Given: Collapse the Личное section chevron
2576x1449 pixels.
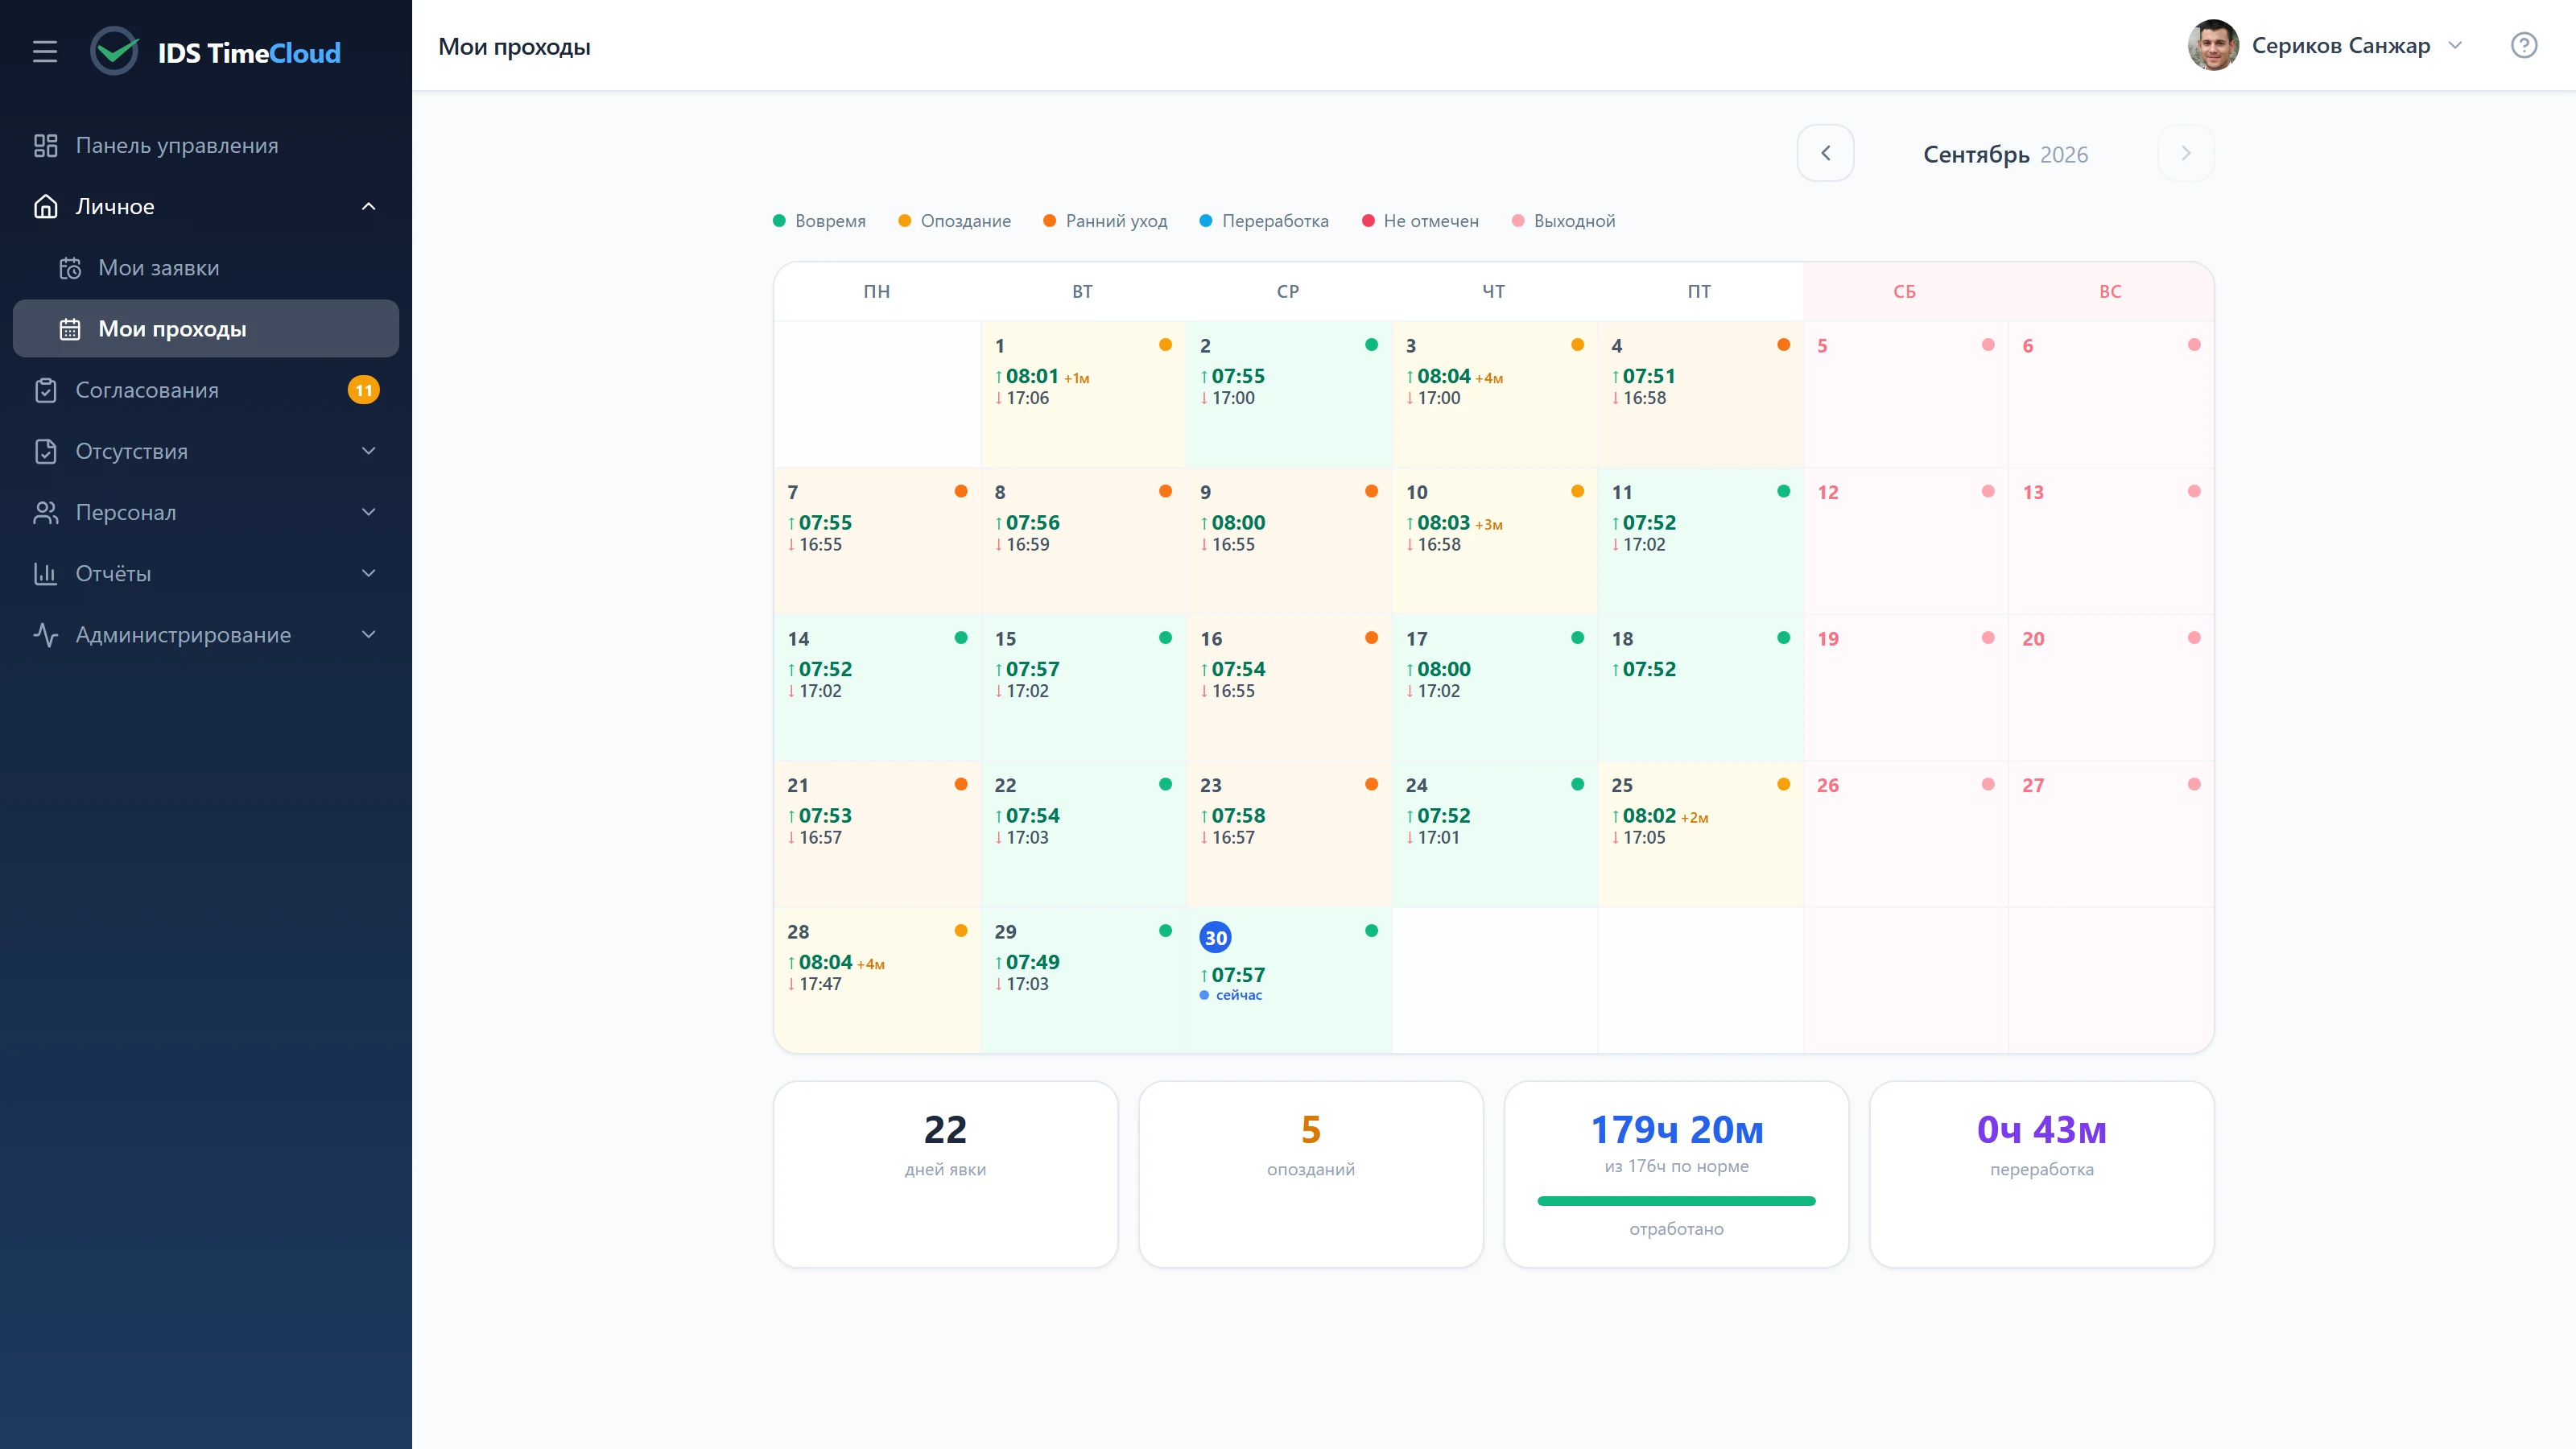Looking at the screenshot, I should (368, 207).
